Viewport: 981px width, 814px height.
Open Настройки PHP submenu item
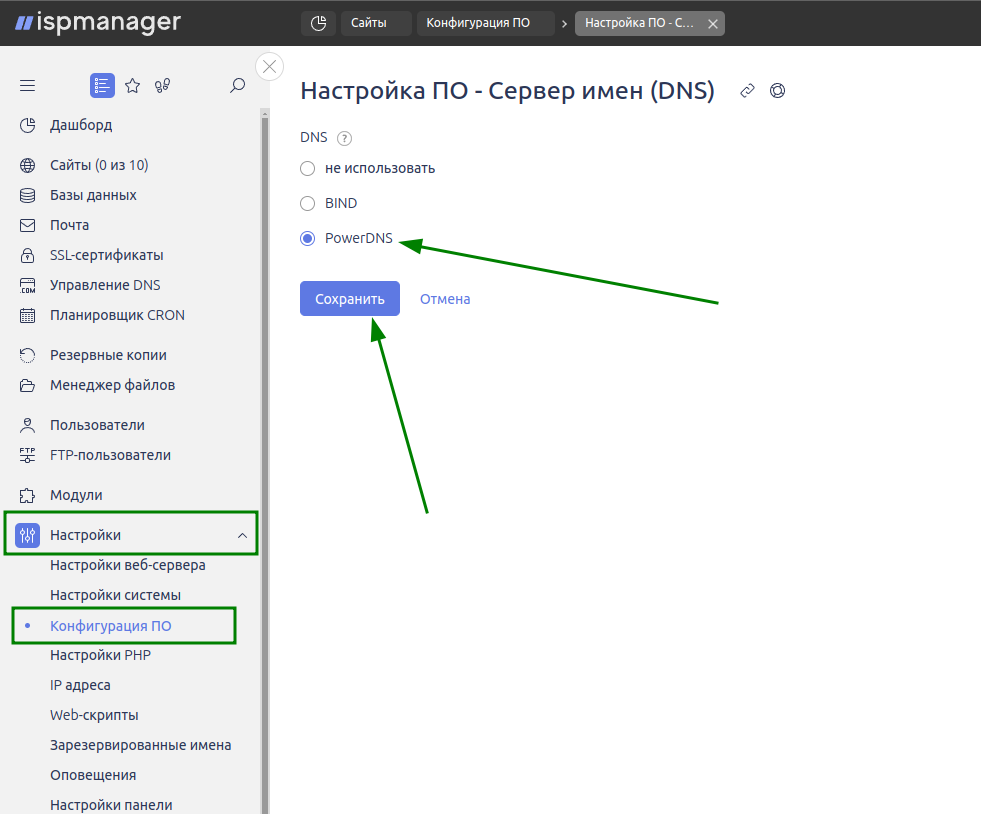click(100, 656)
